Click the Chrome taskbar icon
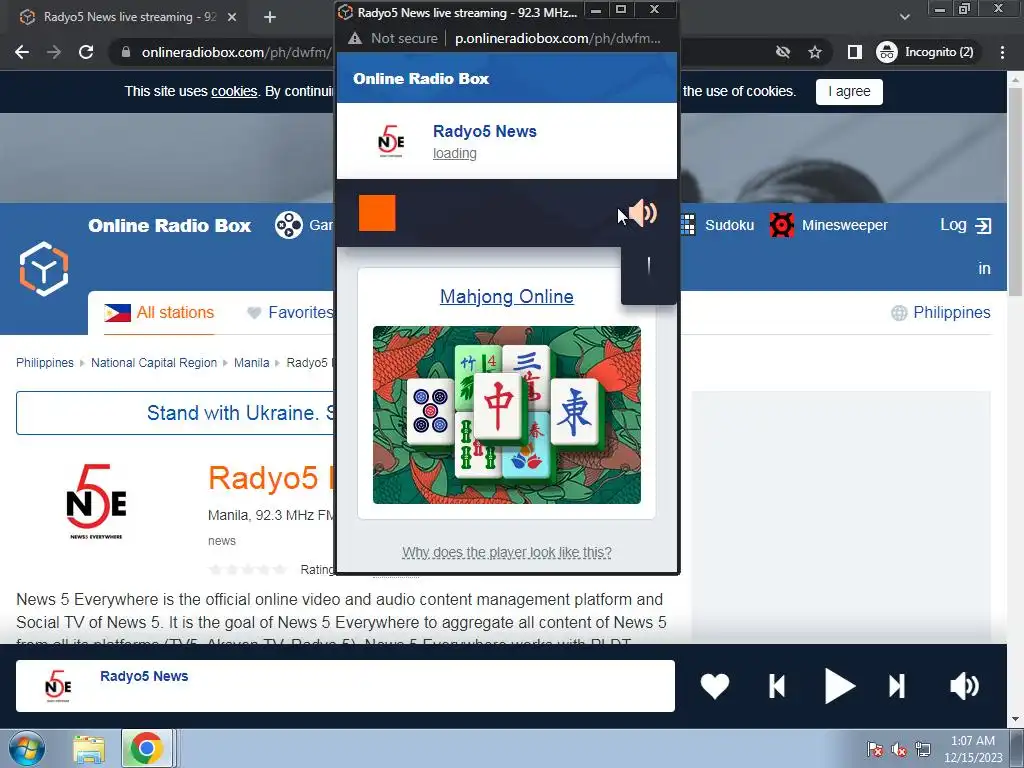Viewport: 1024px width, 768px height. click(146, 748)
